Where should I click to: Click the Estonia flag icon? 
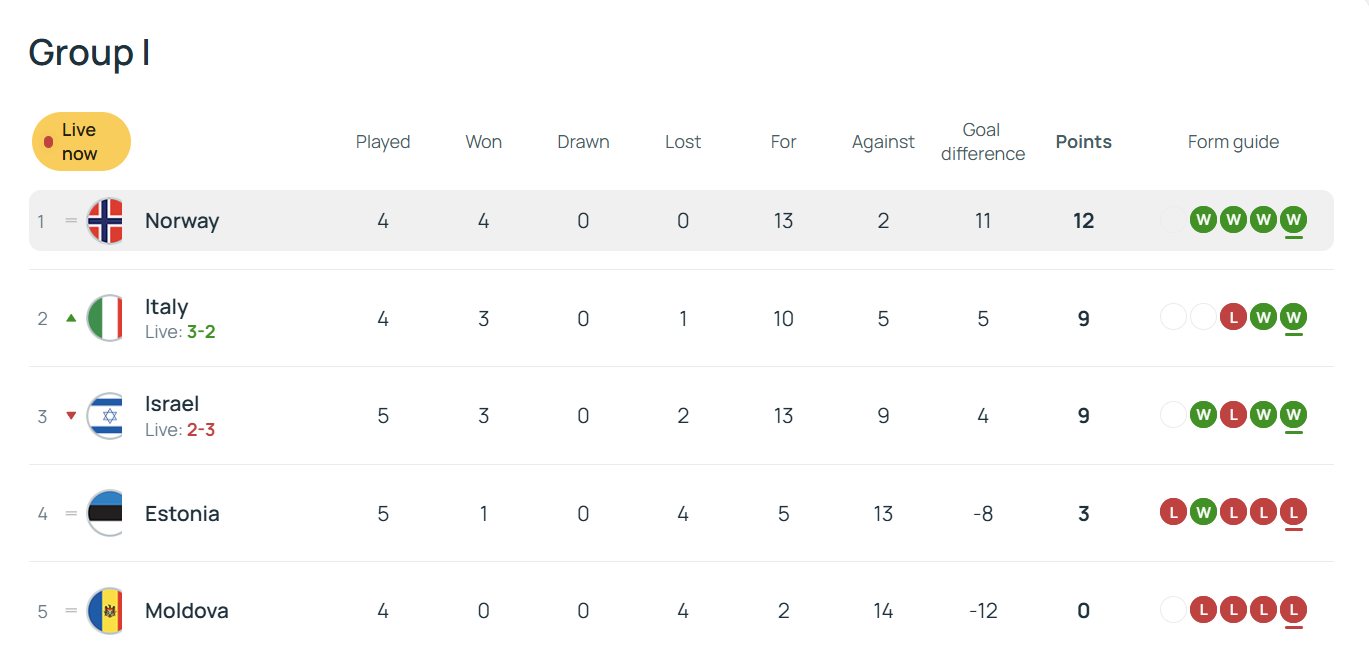pos(105,513)
